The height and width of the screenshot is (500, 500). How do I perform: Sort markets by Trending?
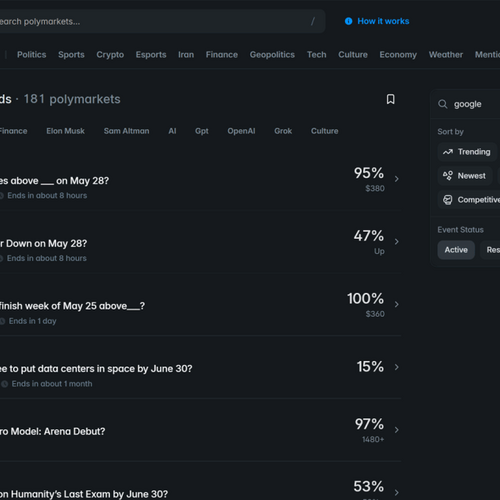click(x=467, y=152)
